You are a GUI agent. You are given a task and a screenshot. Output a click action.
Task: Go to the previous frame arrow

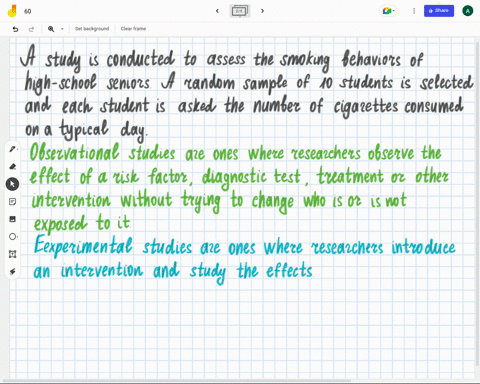pyautogui.click(x=217, y=11)
